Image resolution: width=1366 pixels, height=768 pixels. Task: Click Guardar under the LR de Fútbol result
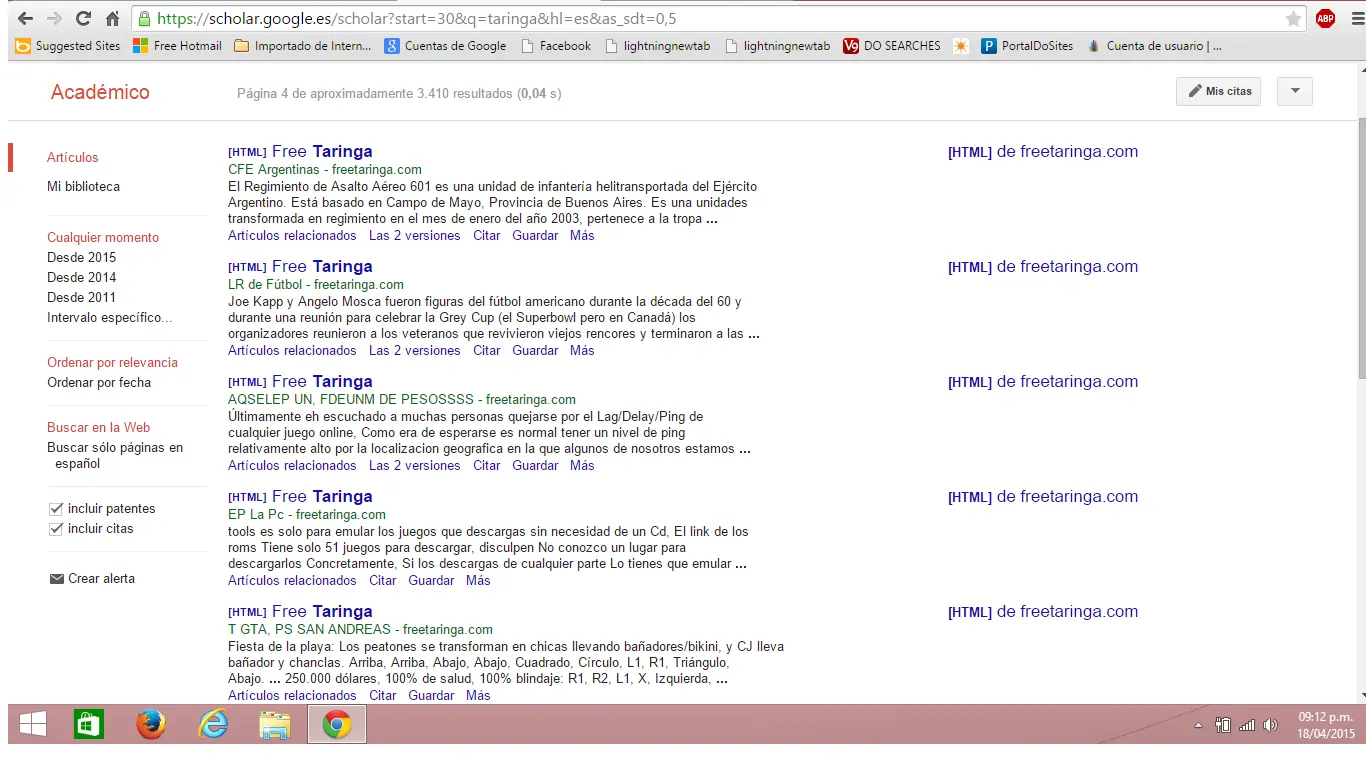pos(535,351)
